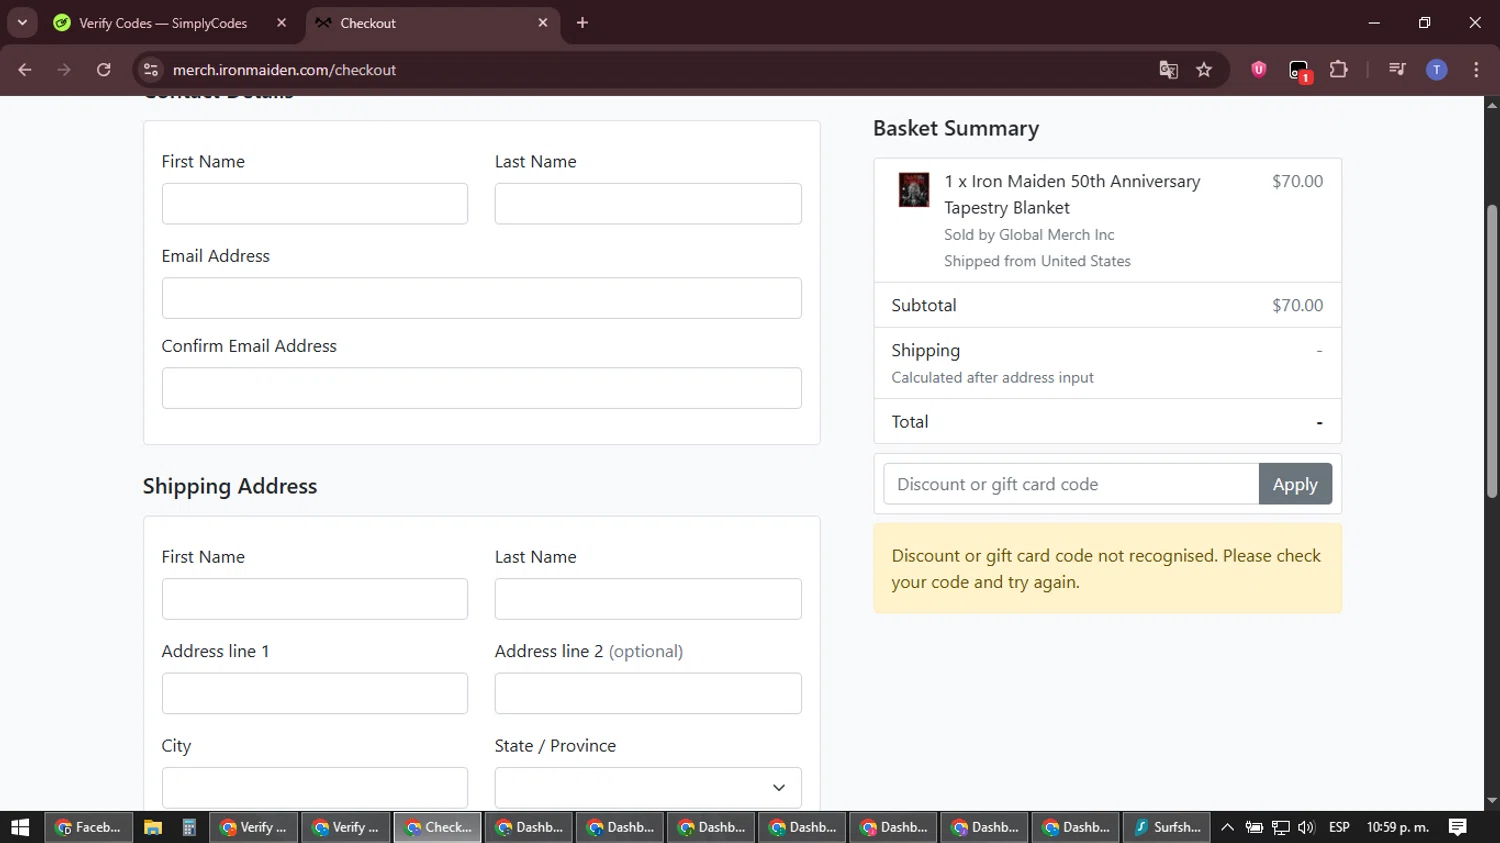Viewport: 1500px width, 843px height.
Task: Click the Google Translate icon in address bar
Action: point(1168,70)
